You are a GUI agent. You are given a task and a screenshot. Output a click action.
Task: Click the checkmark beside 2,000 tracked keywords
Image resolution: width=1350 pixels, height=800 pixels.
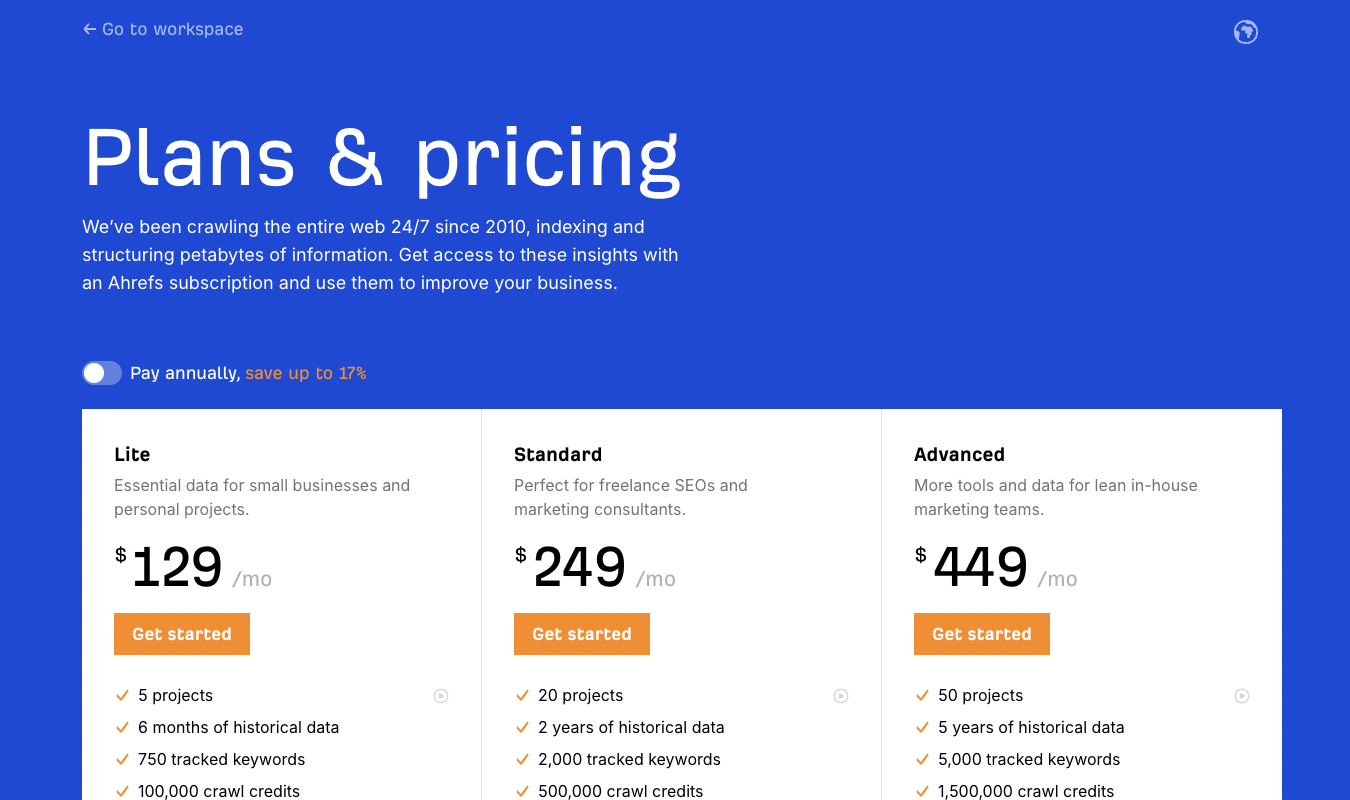pos(522,758)
